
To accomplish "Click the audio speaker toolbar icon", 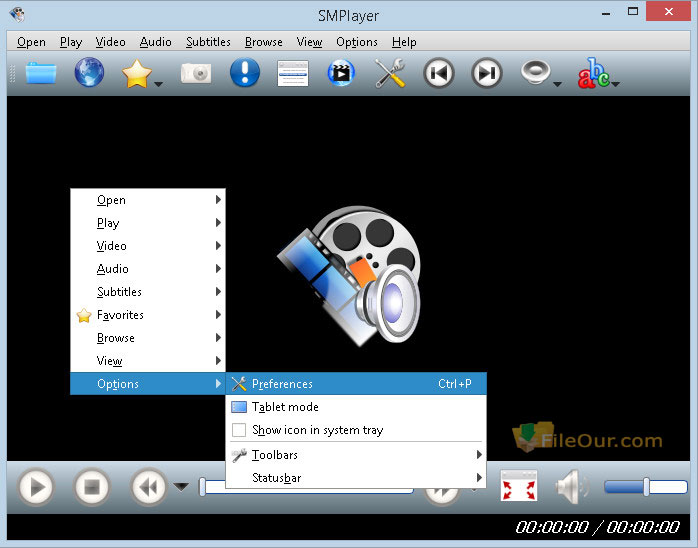I will [536, 72].
